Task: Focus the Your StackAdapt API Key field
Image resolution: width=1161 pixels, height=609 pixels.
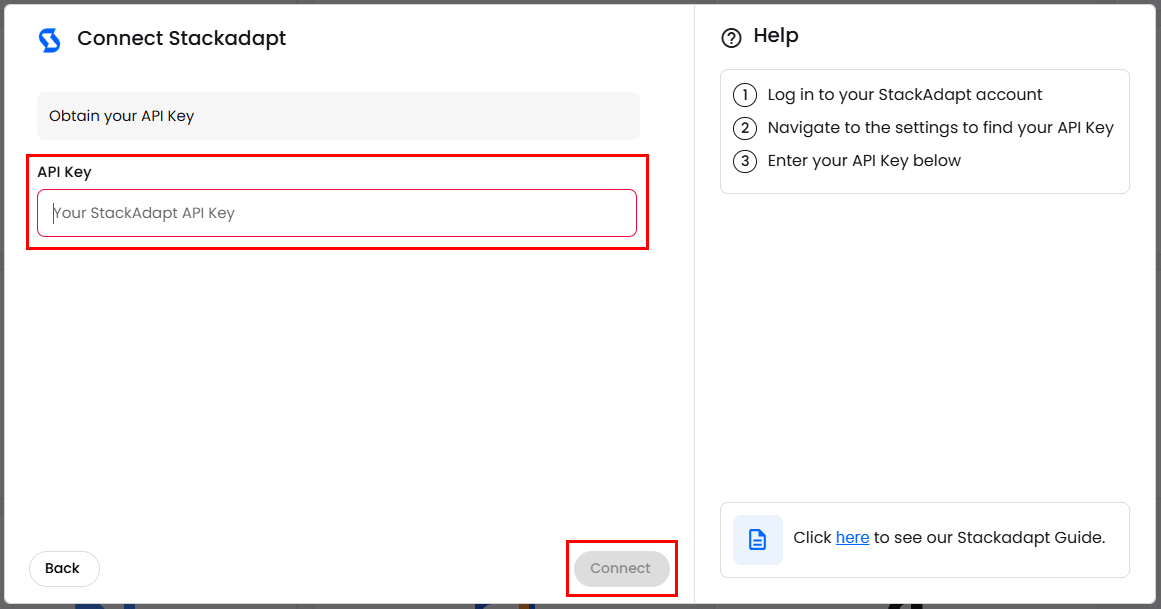Action: (336, 213)
